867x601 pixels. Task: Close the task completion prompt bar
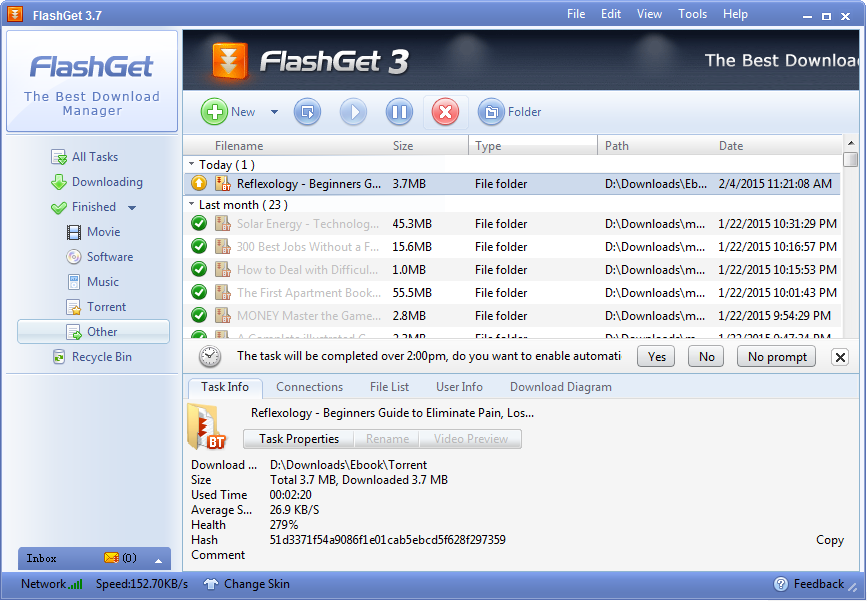click(840, 357)
